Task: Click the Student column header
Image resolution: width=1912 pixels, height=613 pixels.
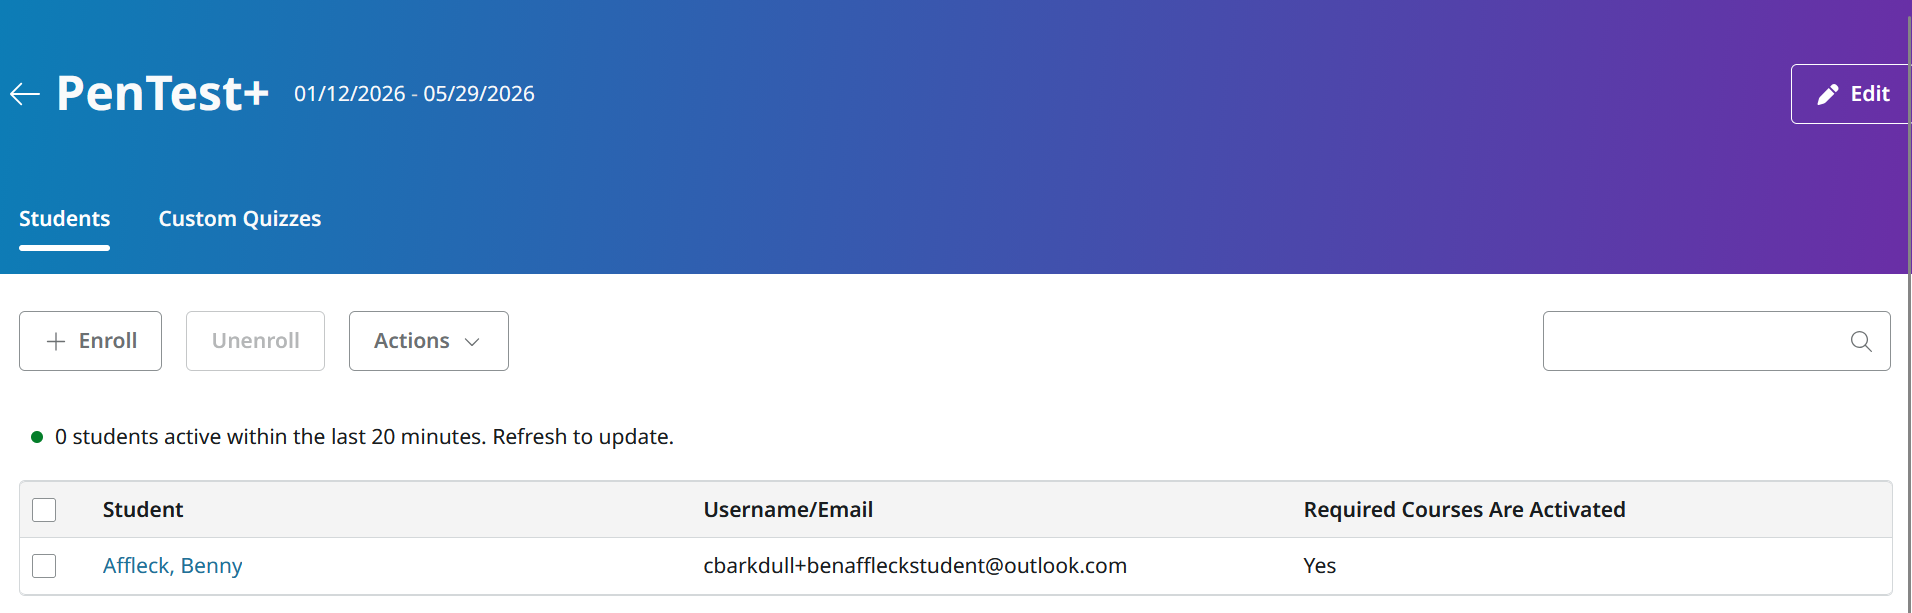Action: 143,510
